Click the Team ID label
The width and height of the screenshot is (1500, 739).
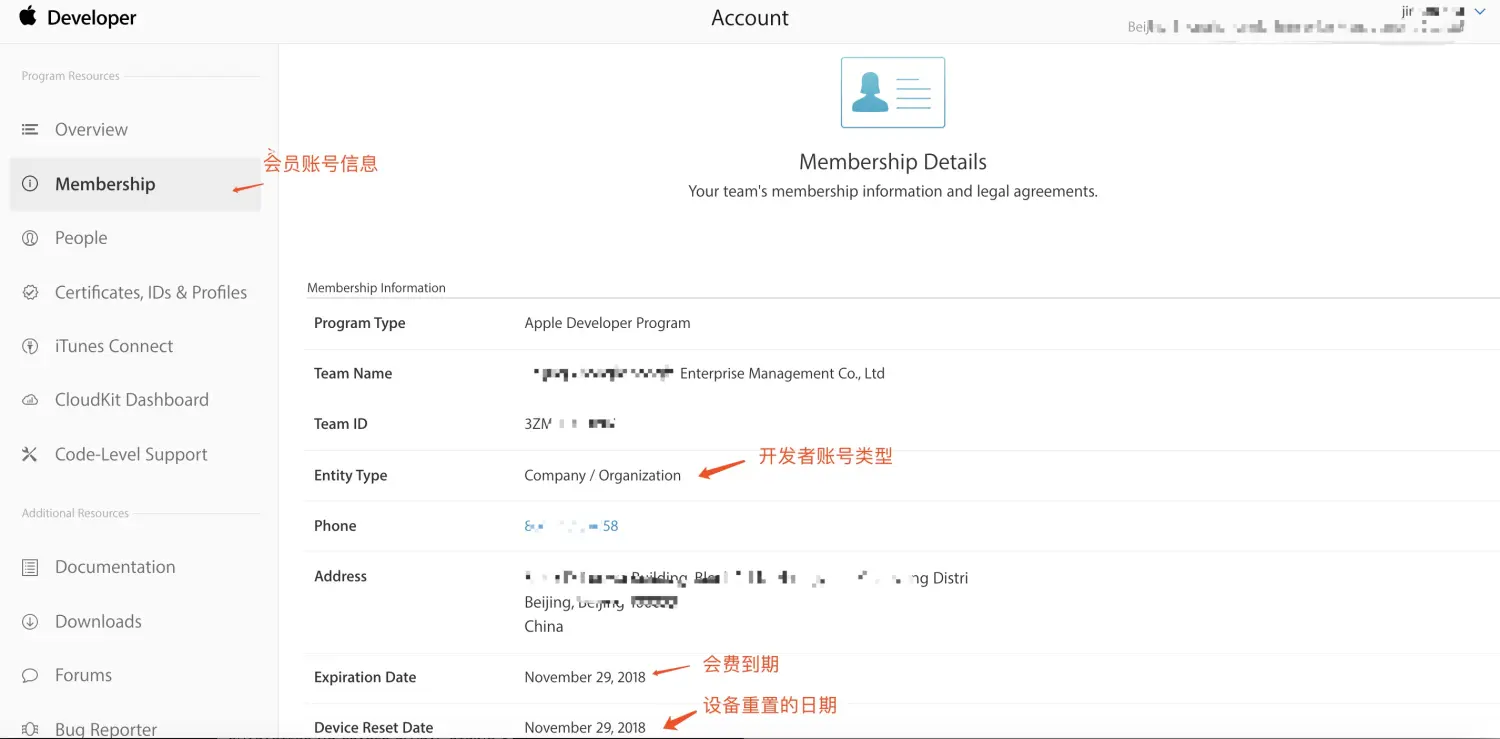(341, 424)
